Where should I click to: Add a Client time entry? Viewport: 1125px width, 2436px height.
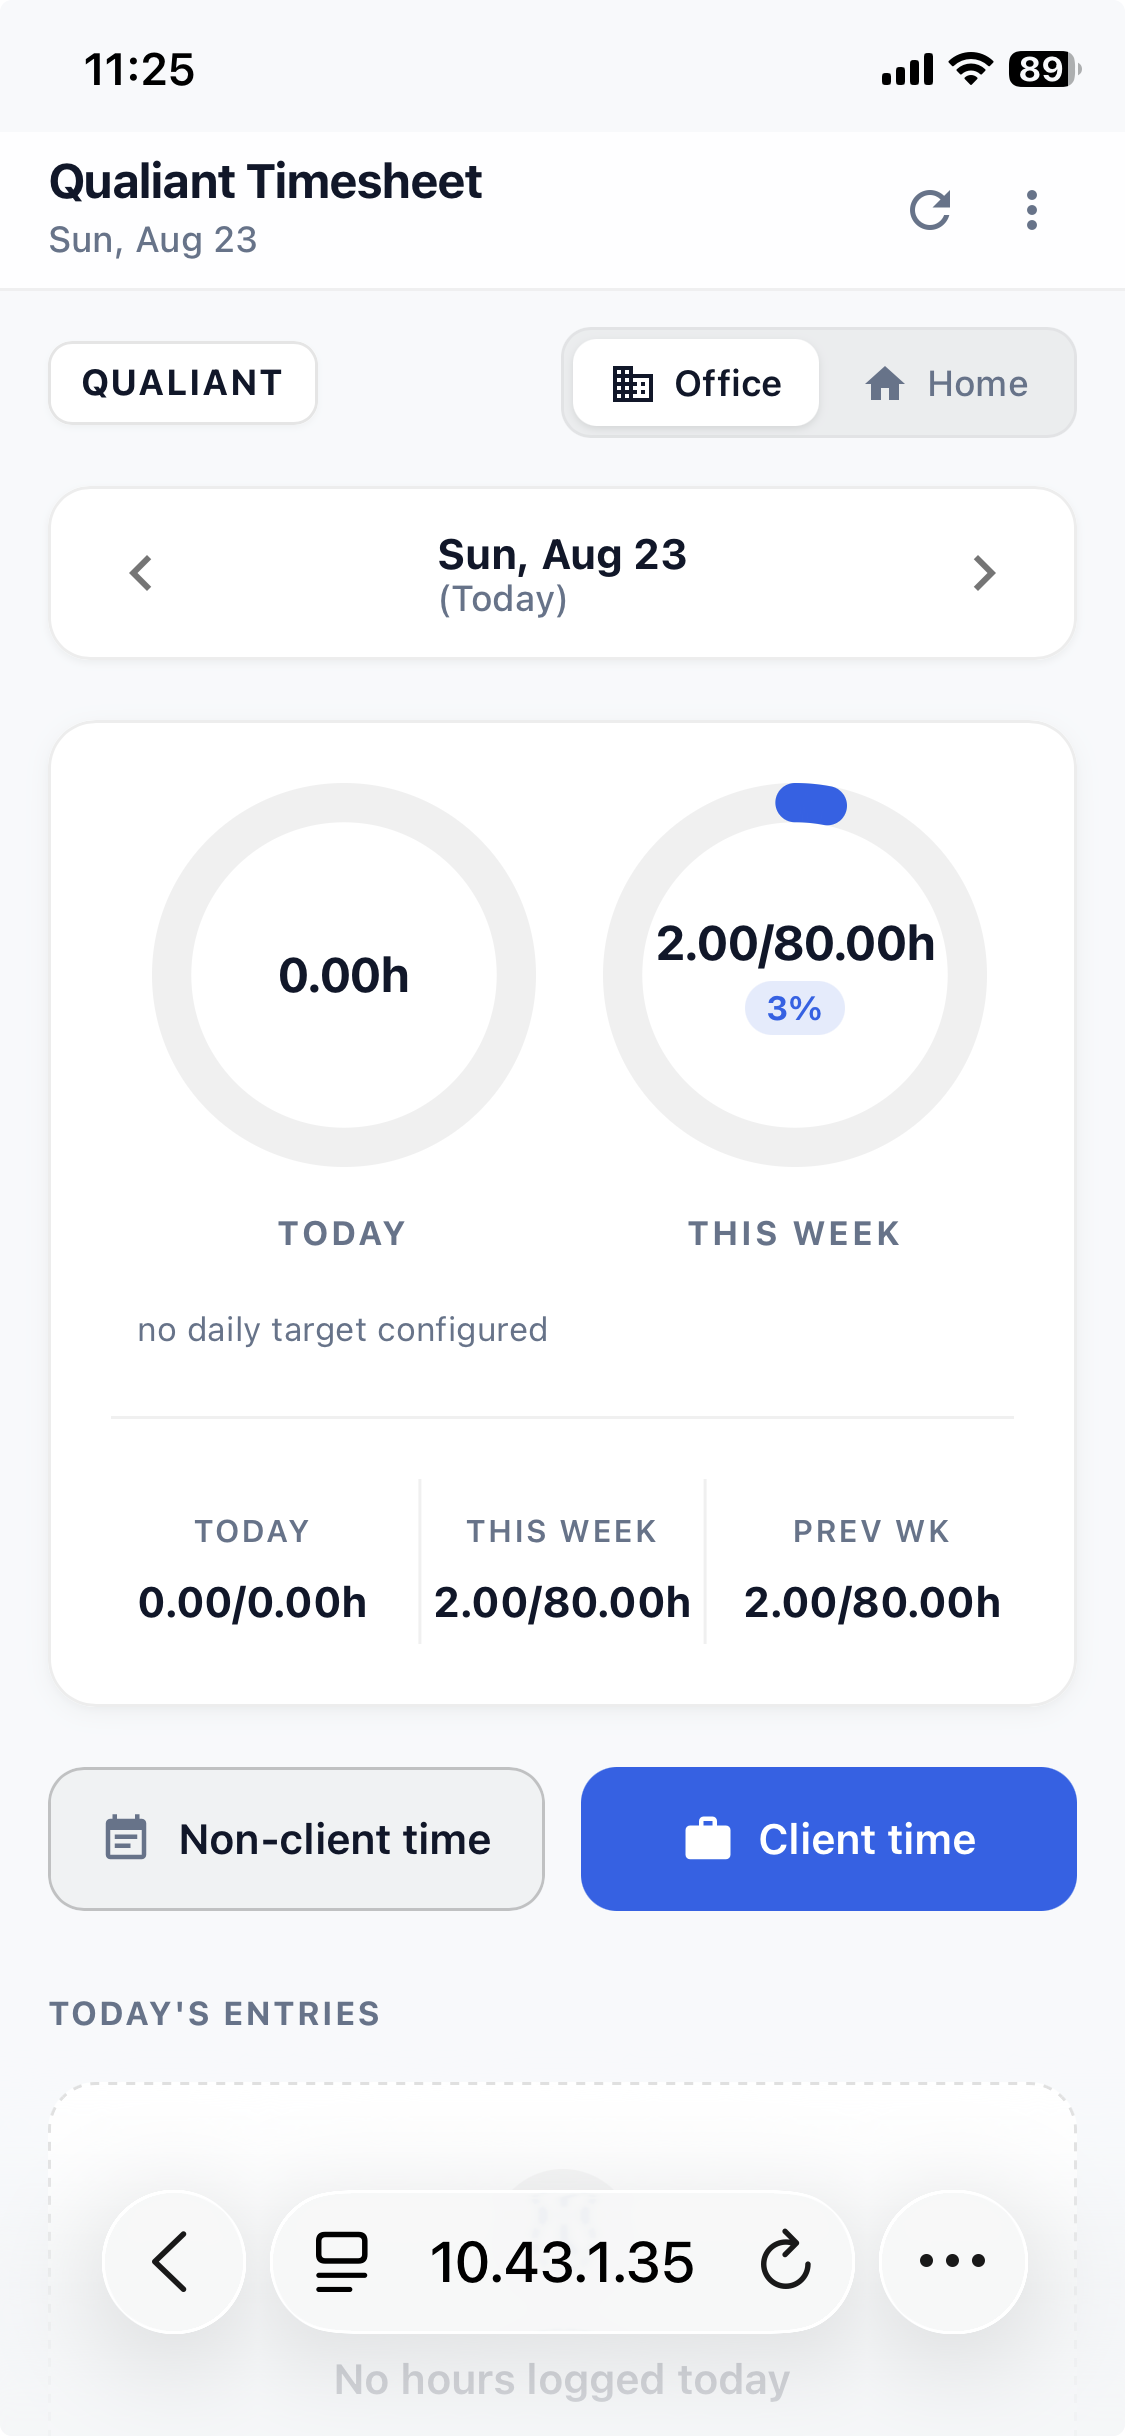829,1839
